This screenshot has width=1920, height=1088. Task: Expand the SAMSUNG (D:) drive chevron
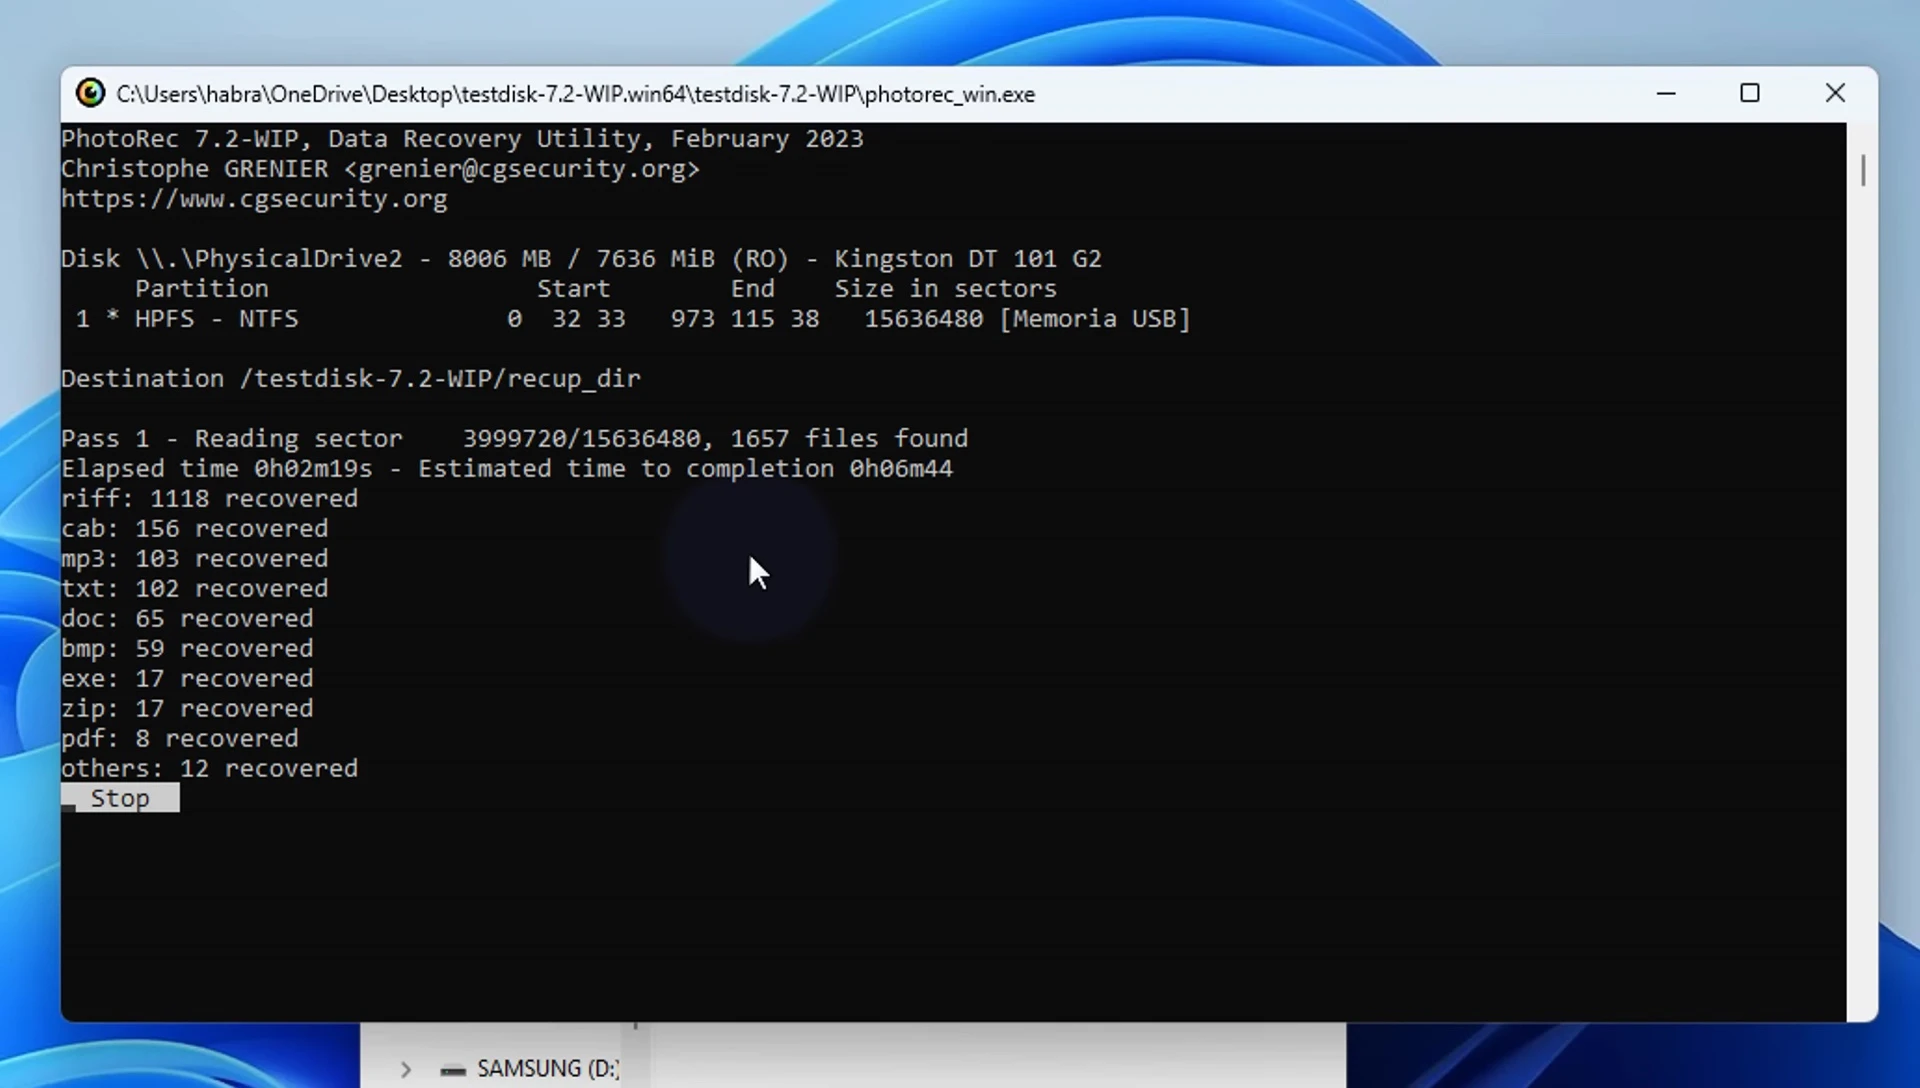tap(406, 1069)
